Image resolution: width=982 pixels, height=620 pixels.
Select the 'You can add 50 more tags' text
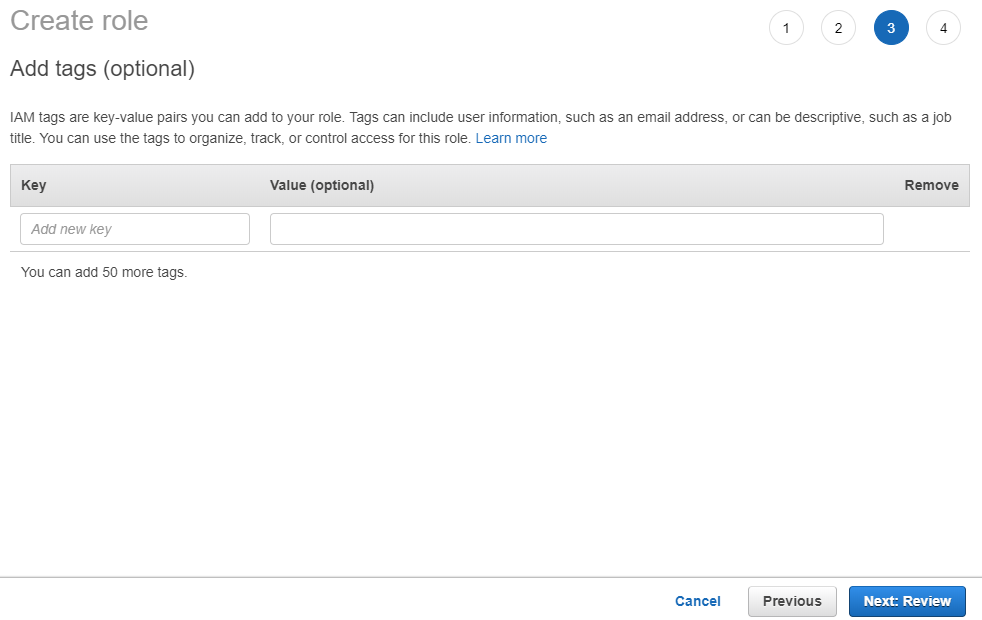point(104,272)
